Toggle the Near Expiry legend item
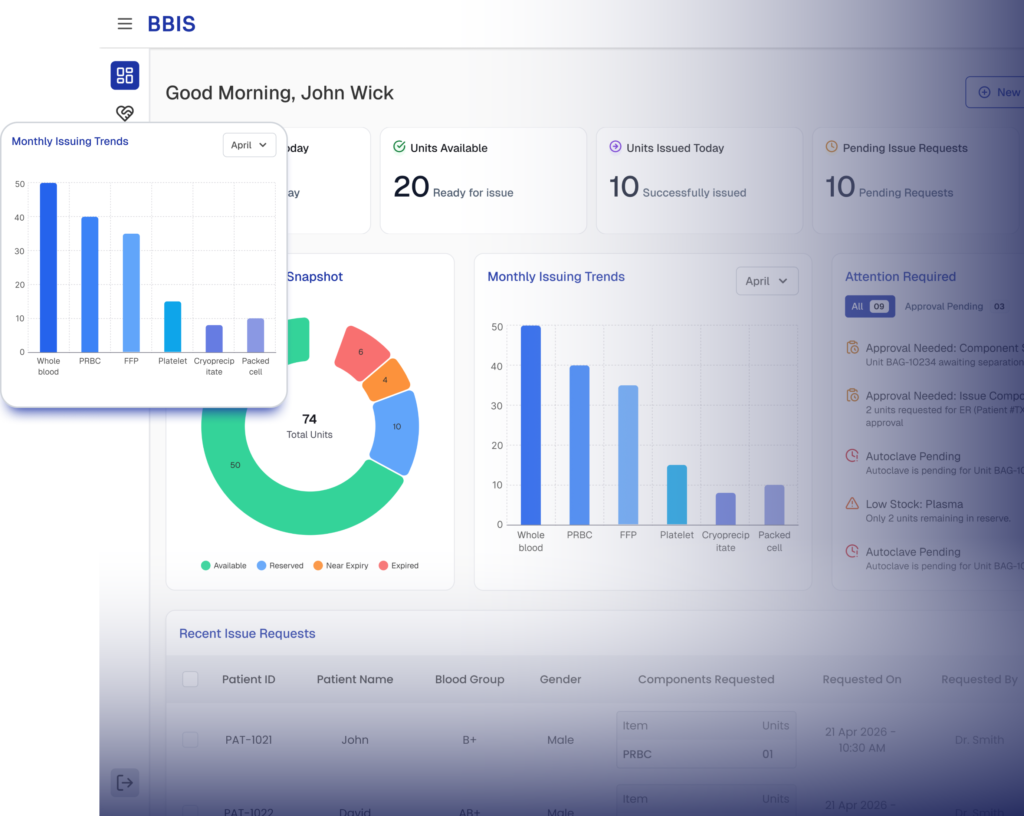The width and height of the screenshot is (1024, 816). click(x=341, y=565)
